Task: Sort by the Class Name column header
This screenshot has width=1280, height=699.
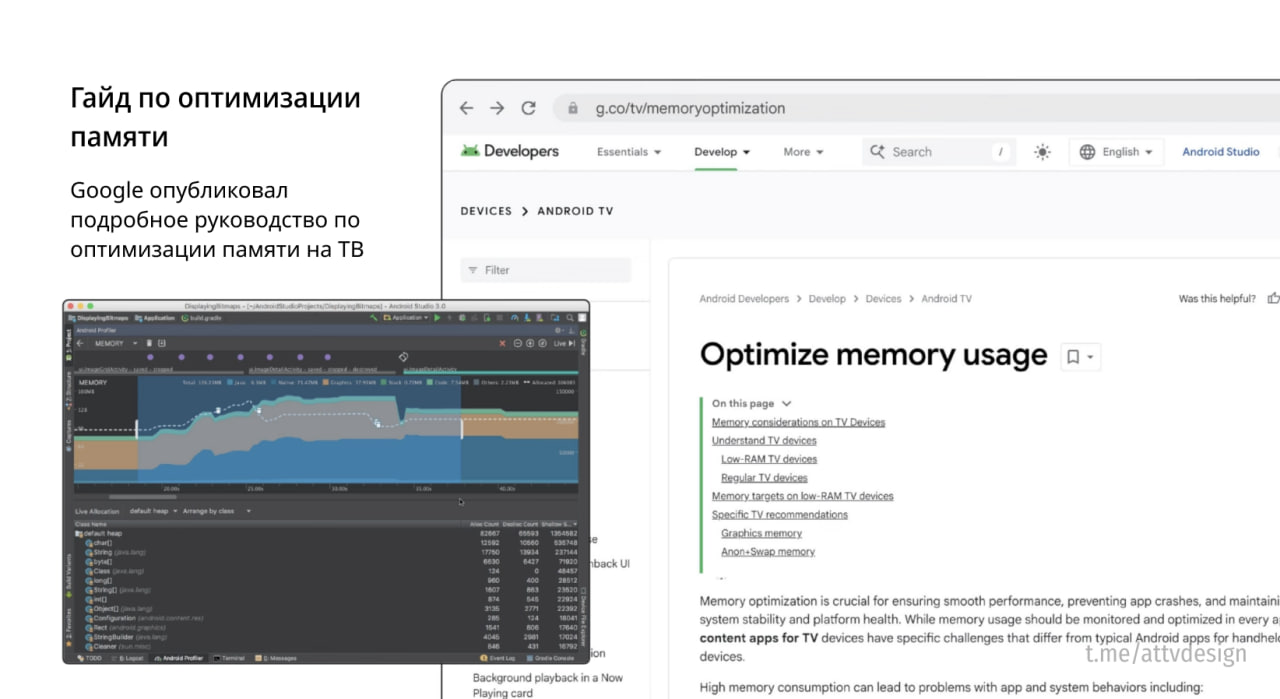Action: coord(268,524)
